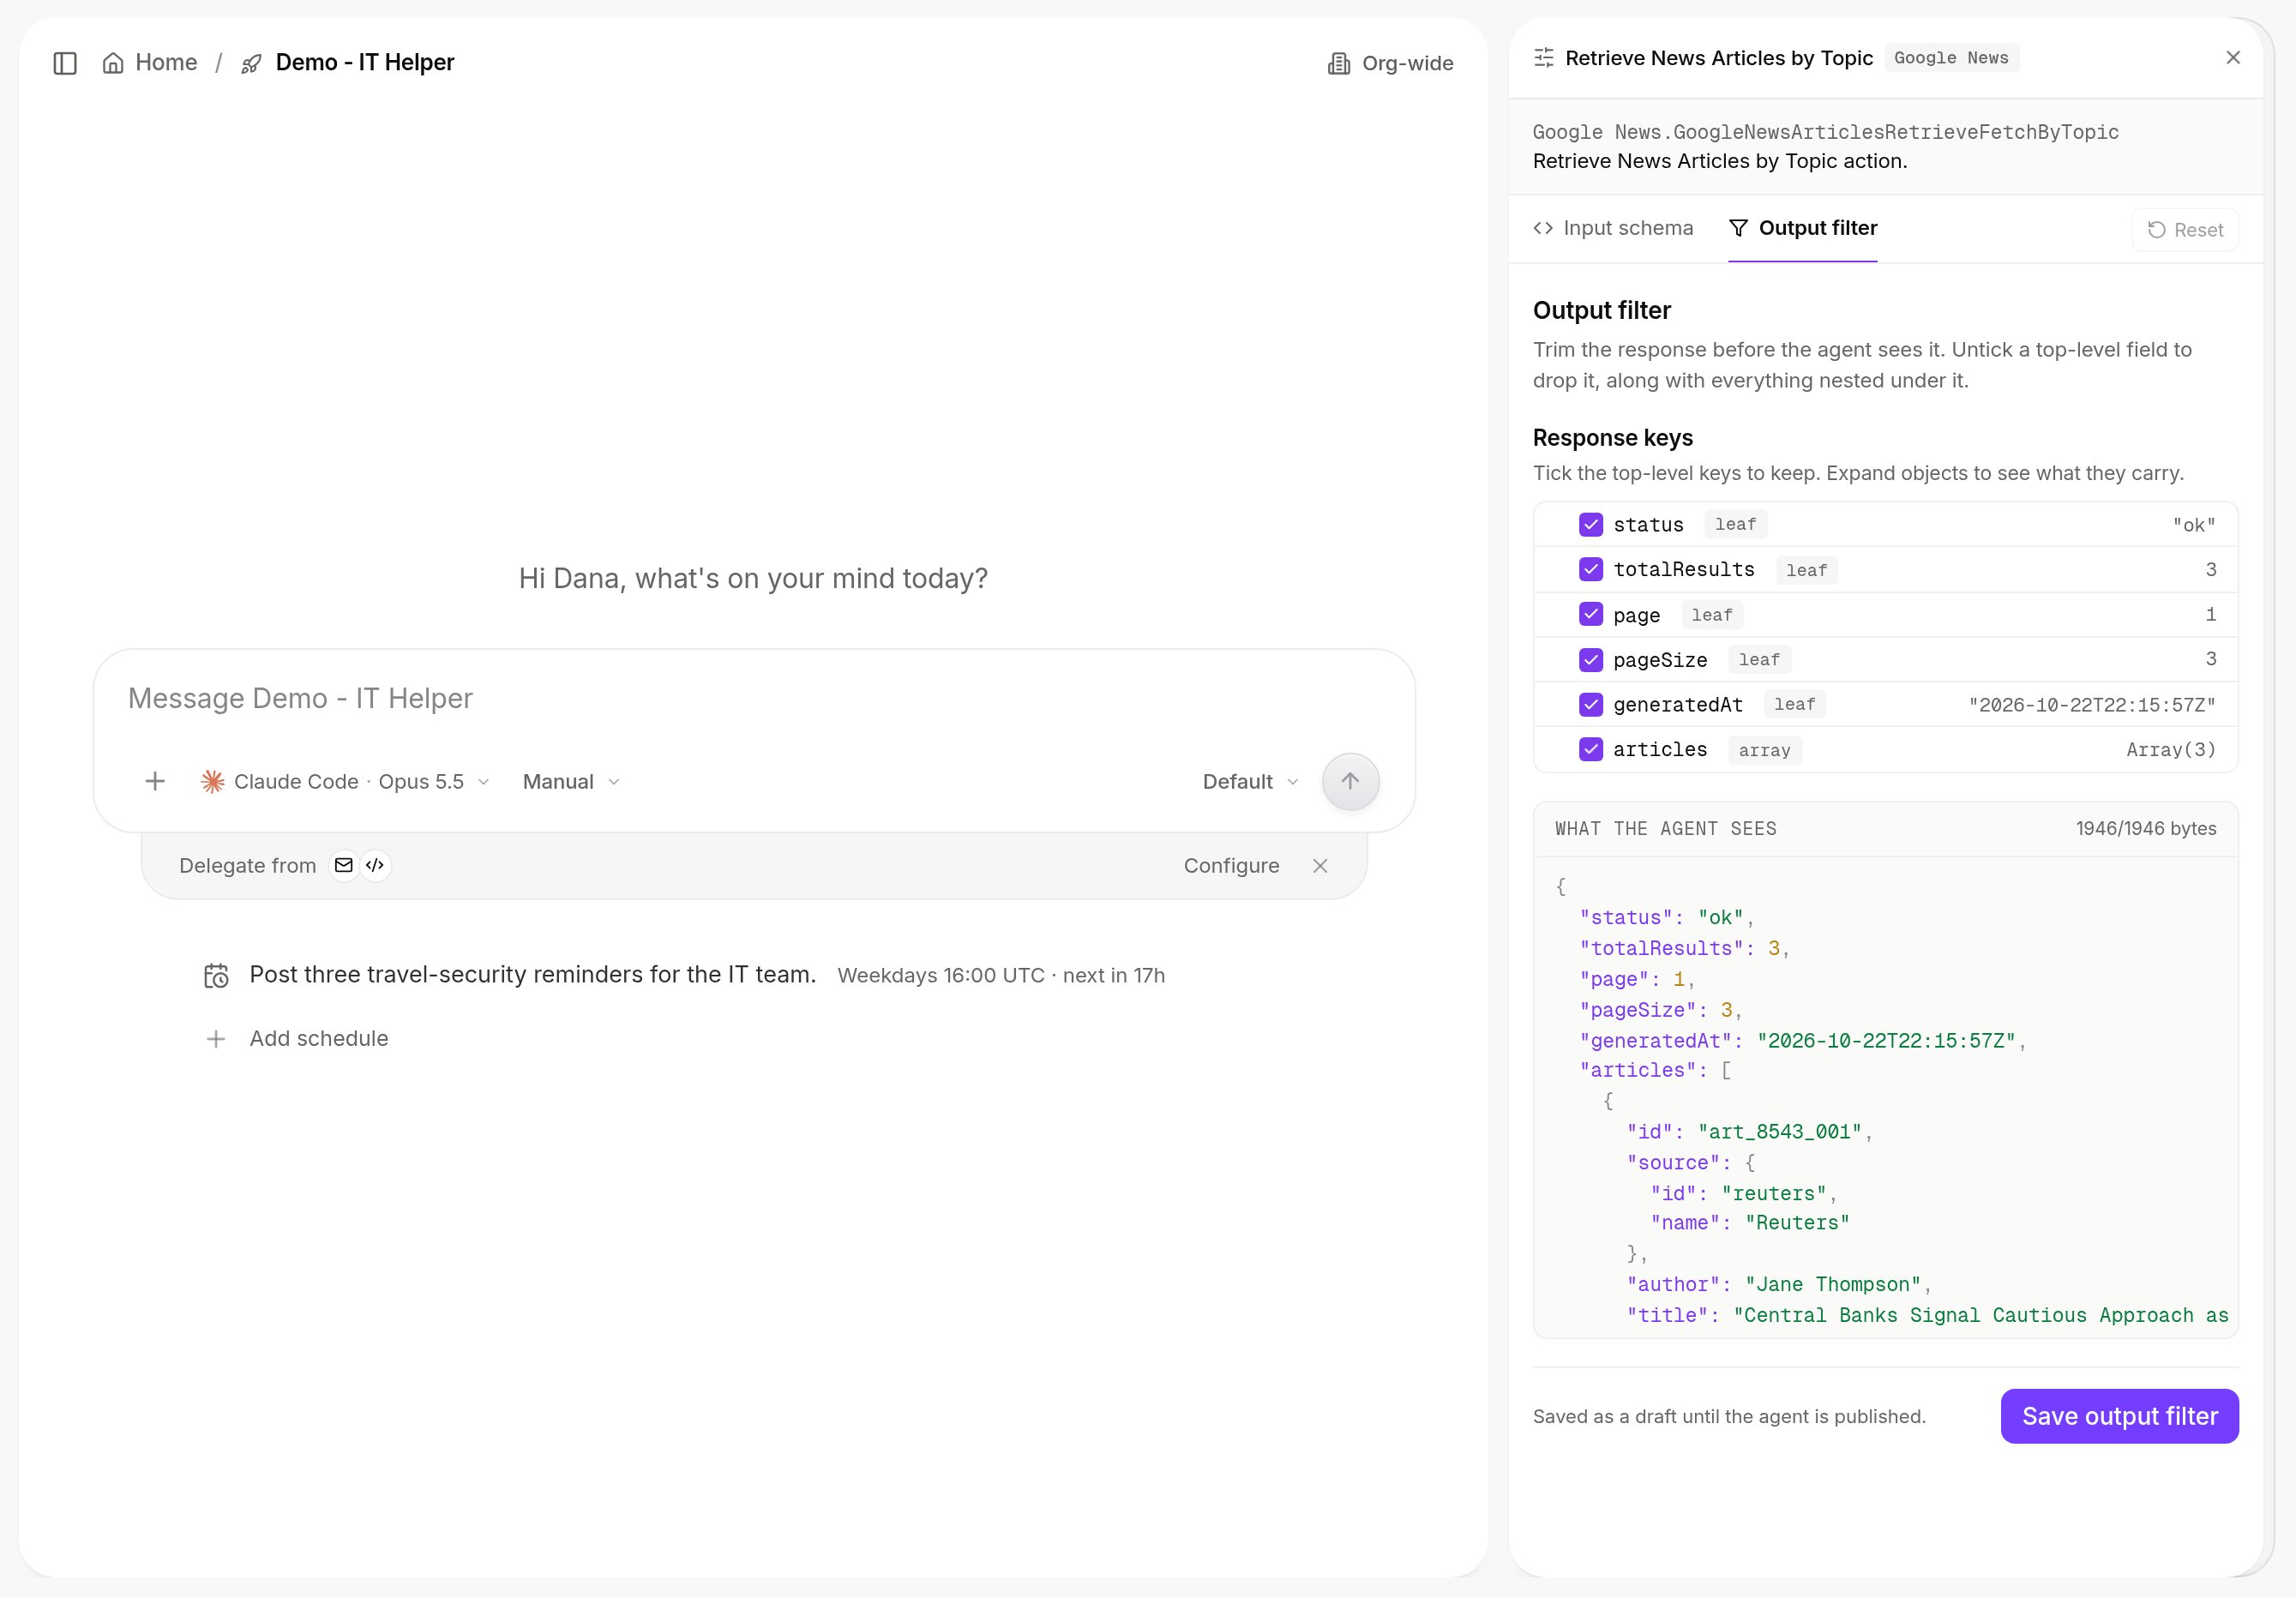Click the Claude Code starburst icon
This screenshot has height=1598, width=2296.
pyautogui.click(x=212, y=782)
